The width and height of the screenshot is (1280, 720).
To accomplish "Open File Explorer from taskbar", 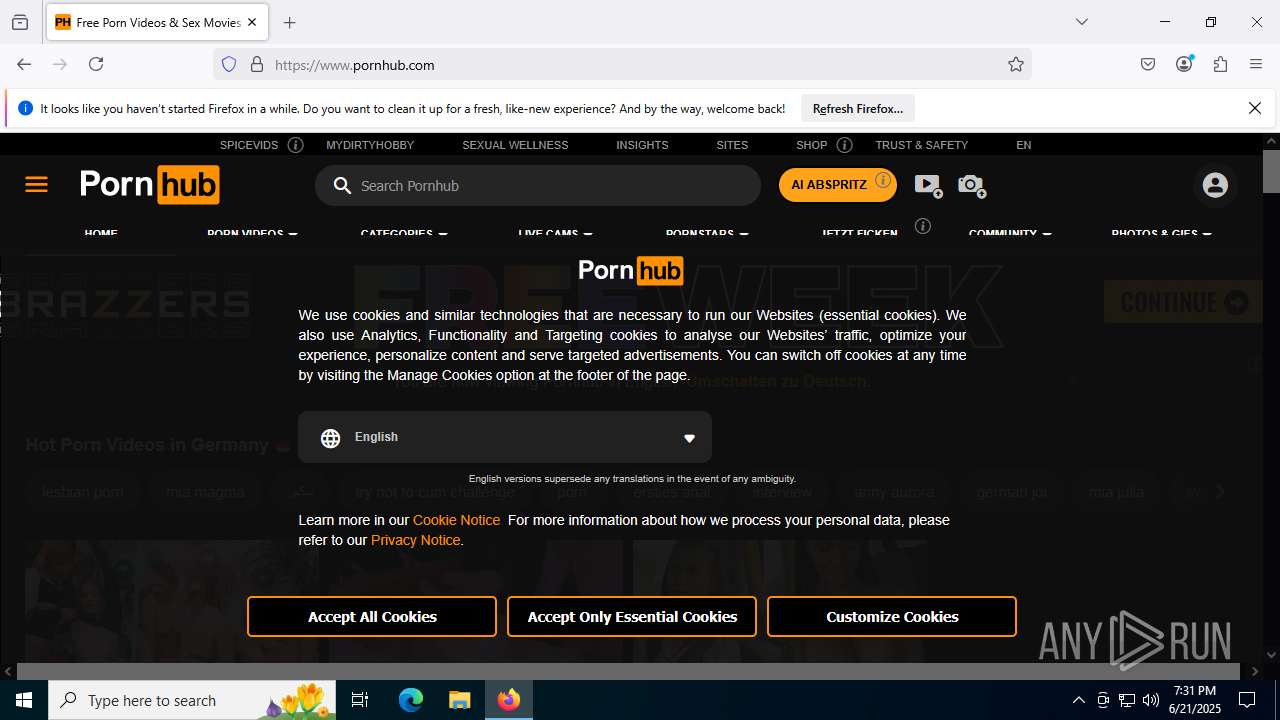I will [459, 700].
